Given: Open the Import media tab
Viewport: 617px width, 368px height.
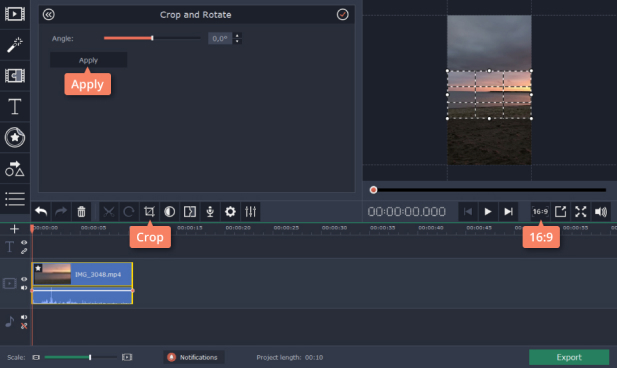Looking at the screenshot, I should click(x=15, y=14).
